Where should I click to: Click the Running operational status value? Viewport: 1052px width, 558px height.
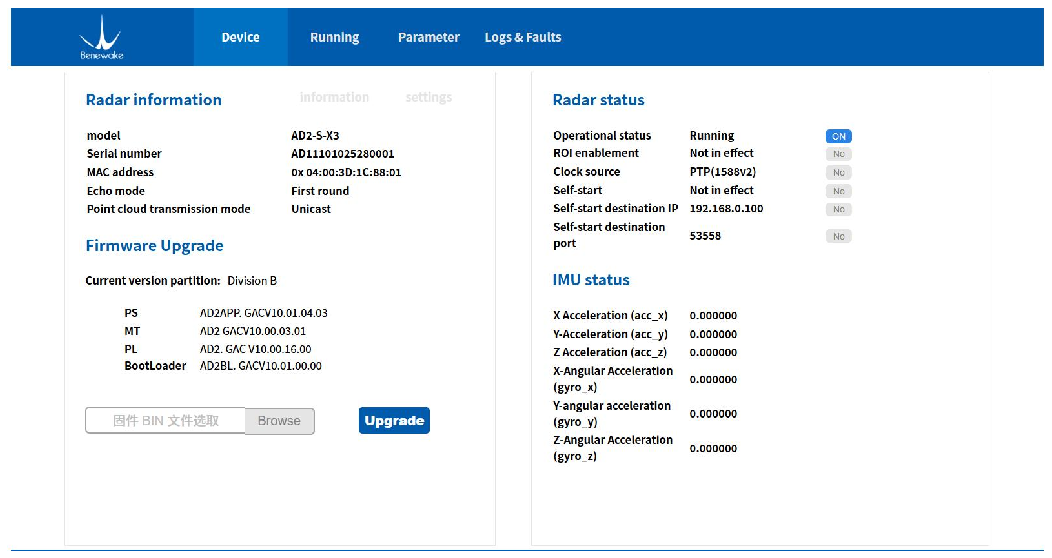pyautogui.click(x=712, y=135)
